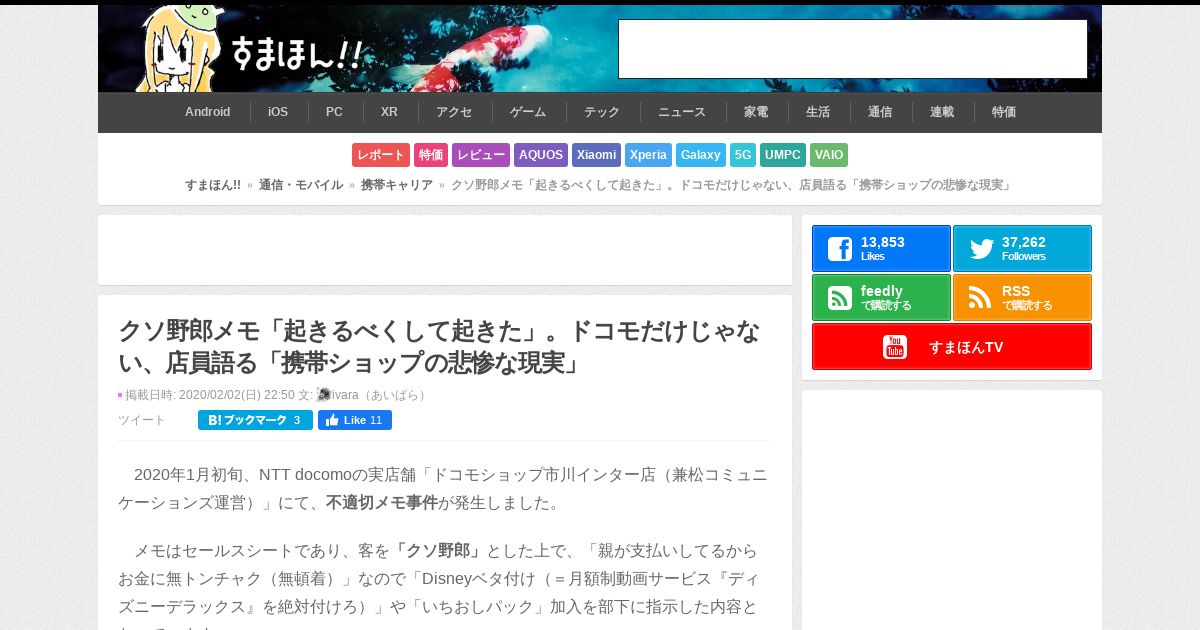Select the Xiaomi tag
Image resolution: width=1200 pixels, height=630 pixels.
point(596,155)
